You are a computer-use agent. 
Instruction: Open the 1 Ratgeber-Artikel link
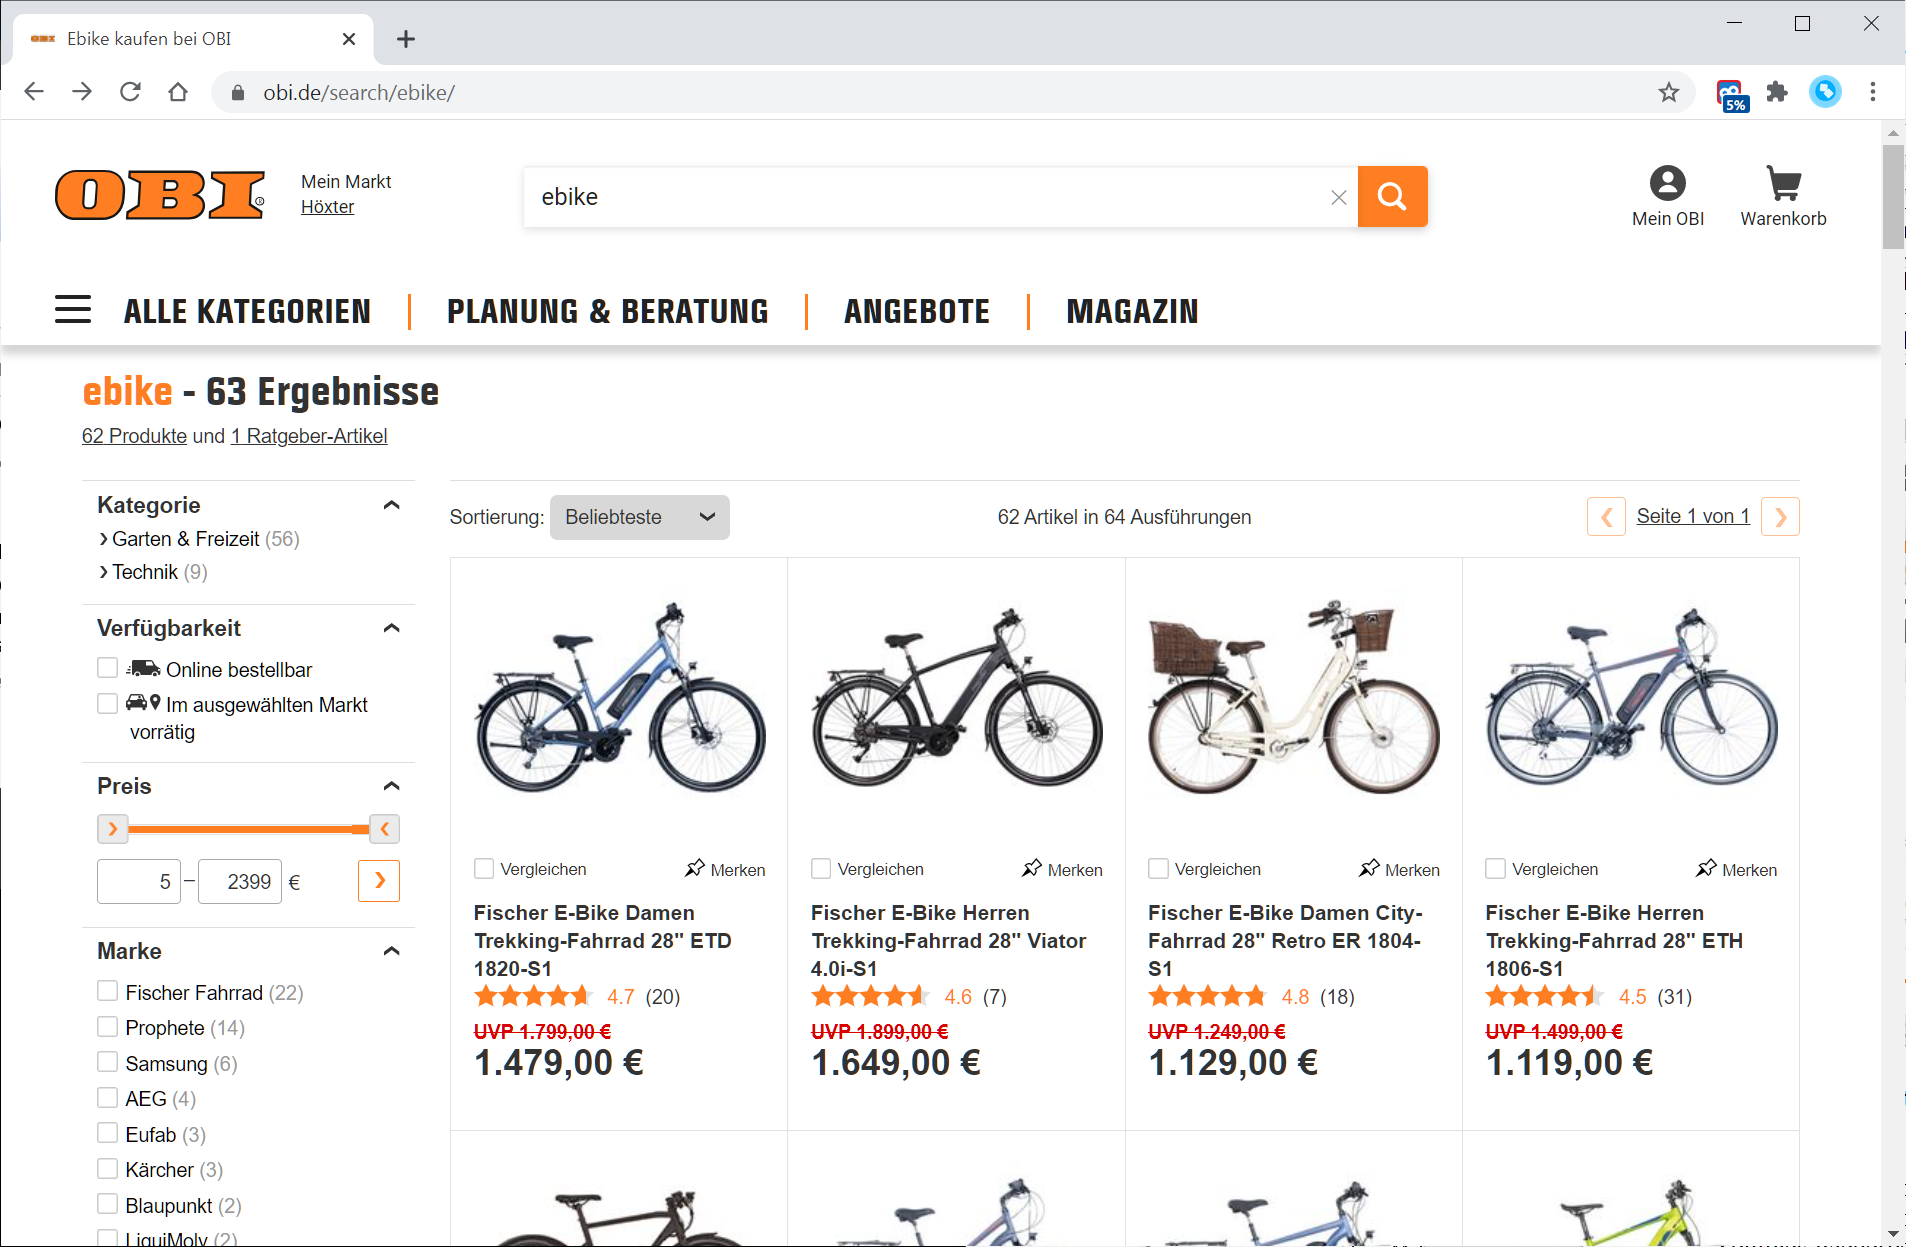(x=309, y=436)
